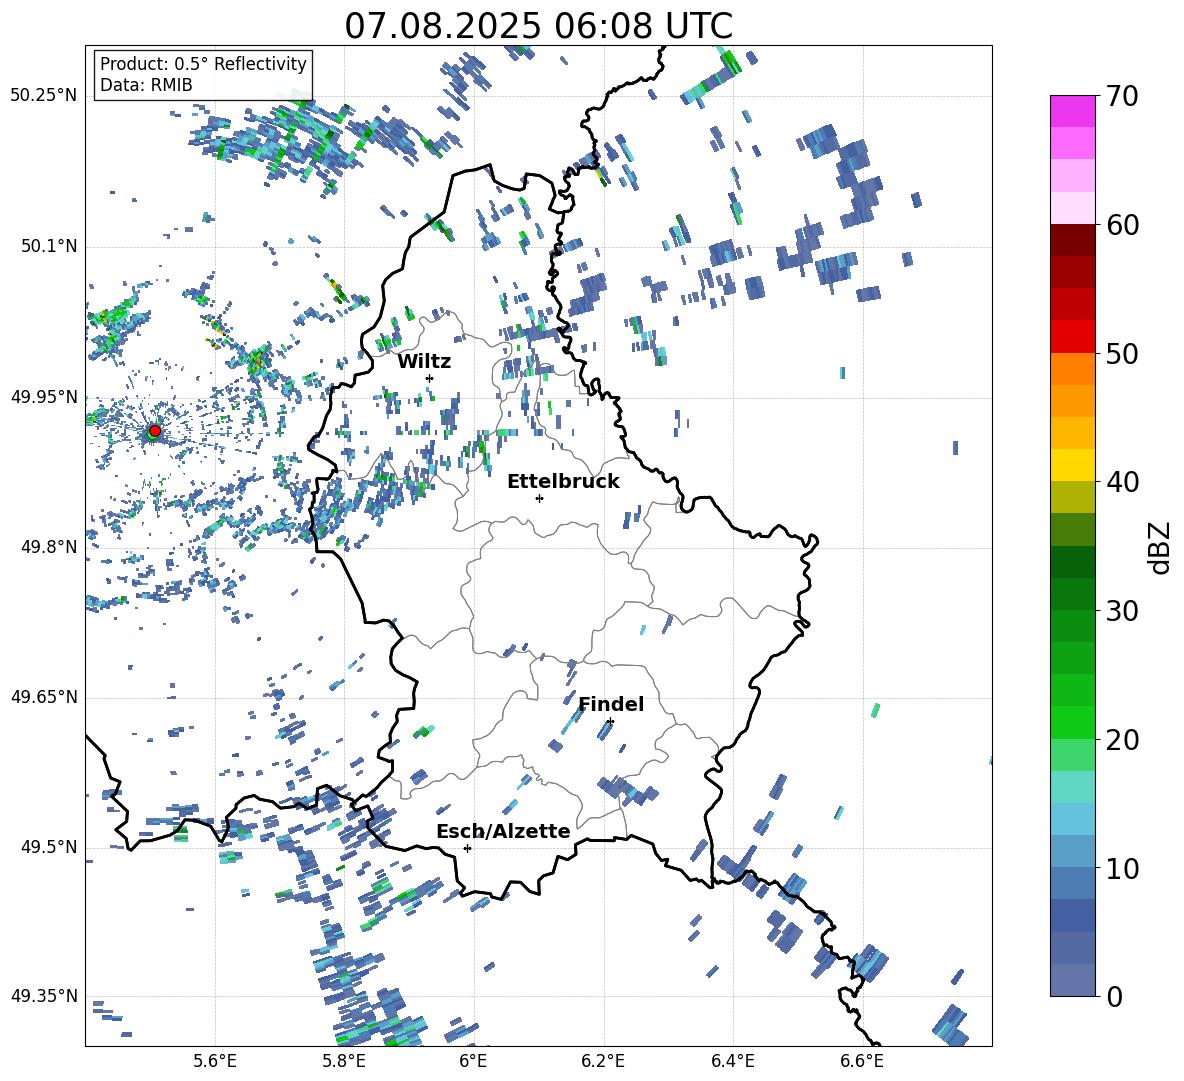
Task: Pick the dark red colorbar segment below 60
Action: [x=1072, y=240]
